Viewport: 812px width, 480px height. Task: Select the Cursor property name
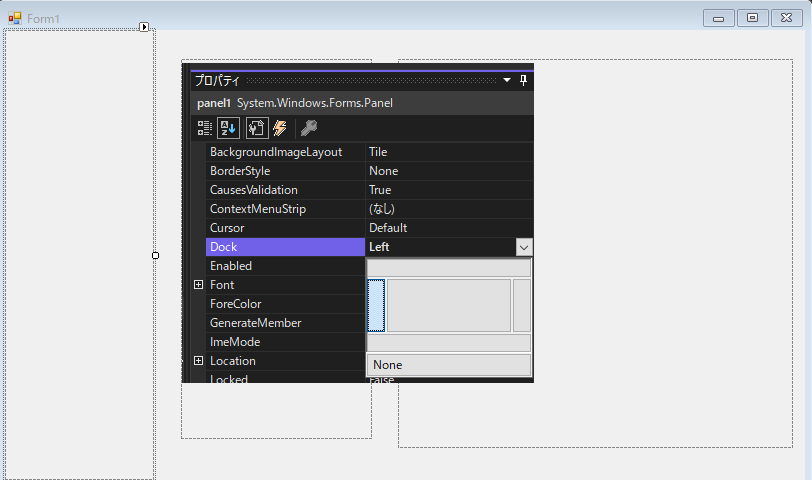click(227, 228)
